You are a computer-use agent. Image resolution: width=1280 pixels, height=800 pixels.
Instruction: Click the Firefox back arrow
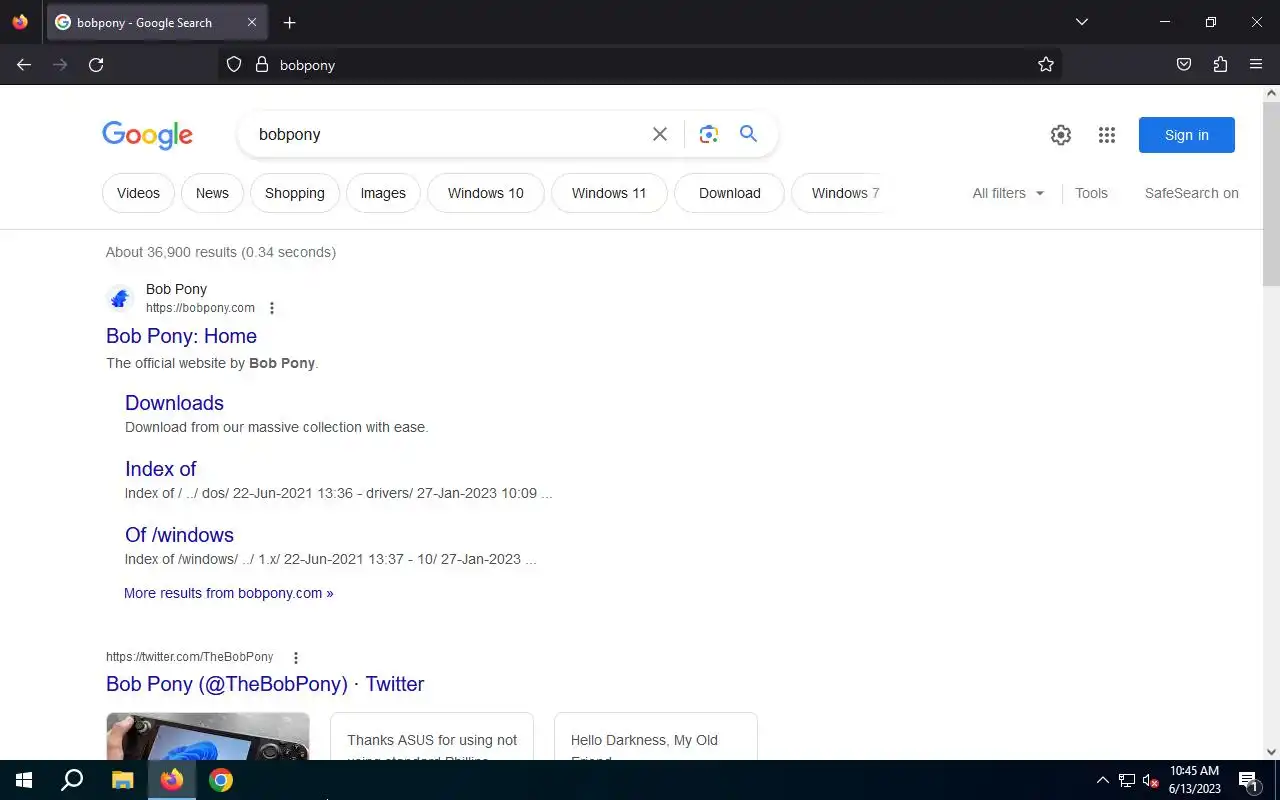[x=24, y=65]
